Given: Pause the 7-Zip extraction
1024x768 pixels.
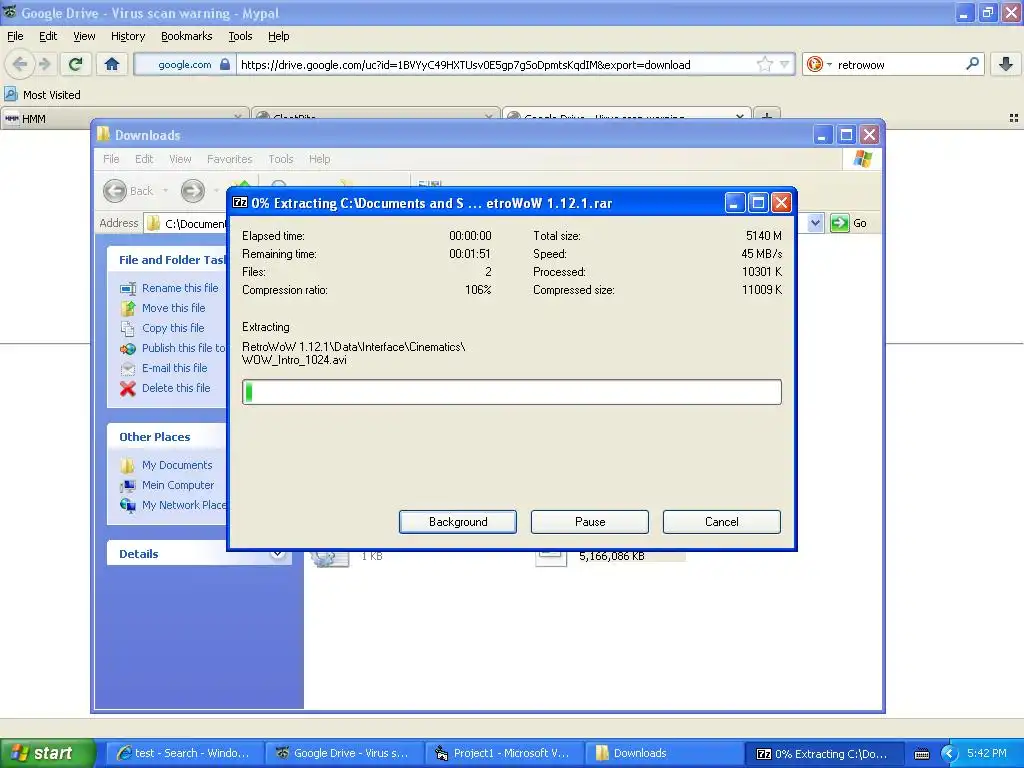Looking at the screenshot, I should click(590, 522).
